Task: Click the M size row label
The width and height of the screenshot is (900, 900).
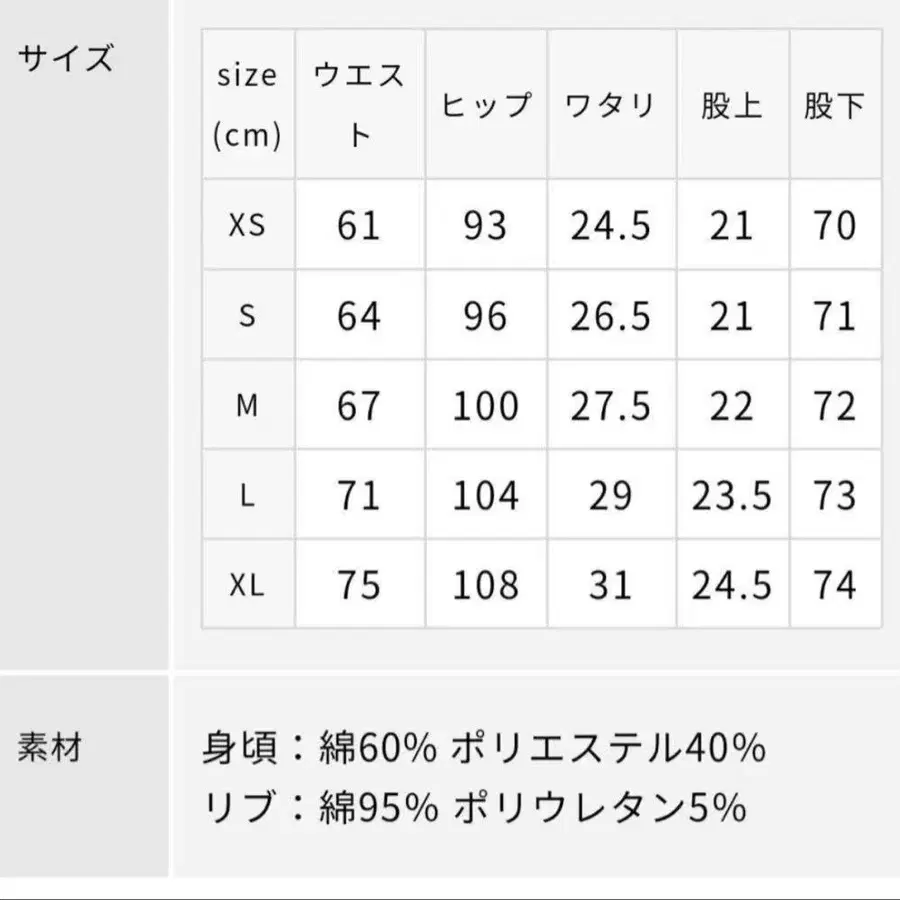Action: [247, 406]
